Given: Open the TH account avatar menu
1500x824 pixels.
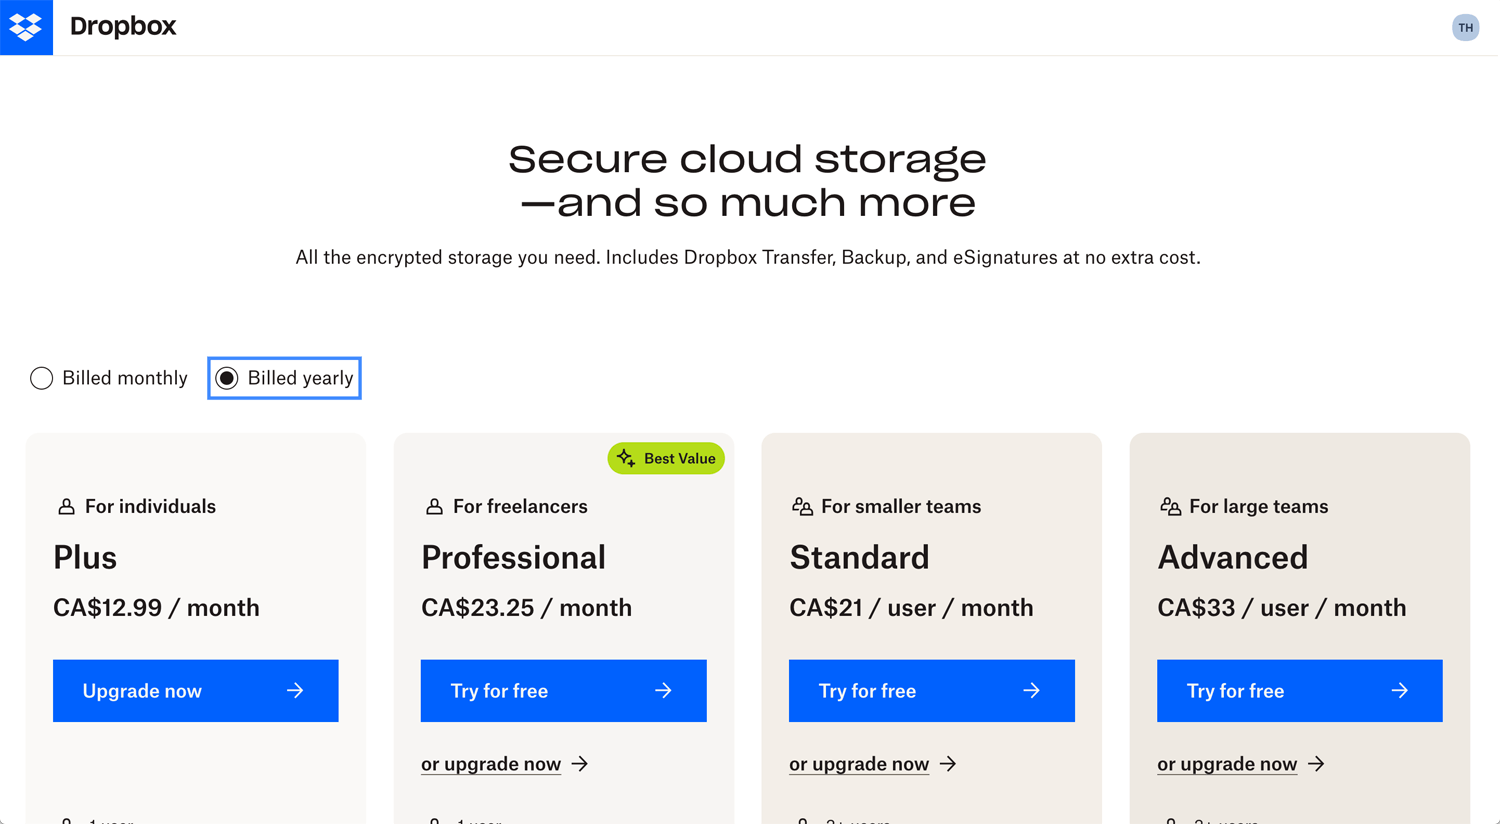Looking at the screenshot, I should (1465, 27).
